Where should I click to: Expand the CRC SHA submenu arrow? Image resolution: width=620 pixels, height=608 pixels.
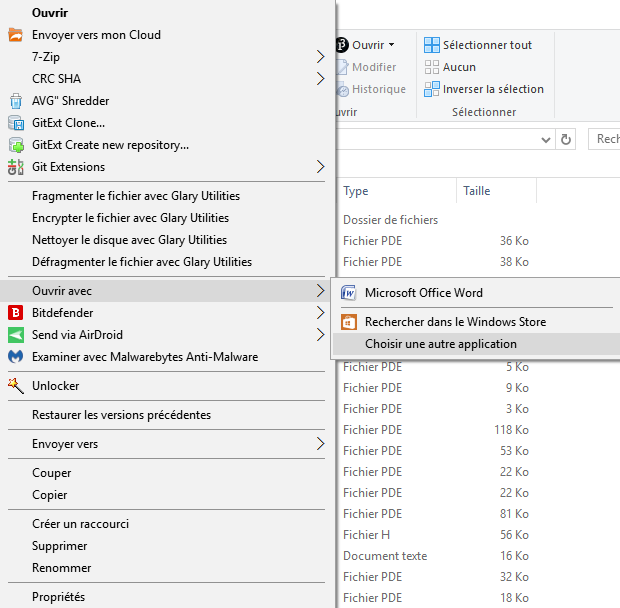tap(321, 79)
